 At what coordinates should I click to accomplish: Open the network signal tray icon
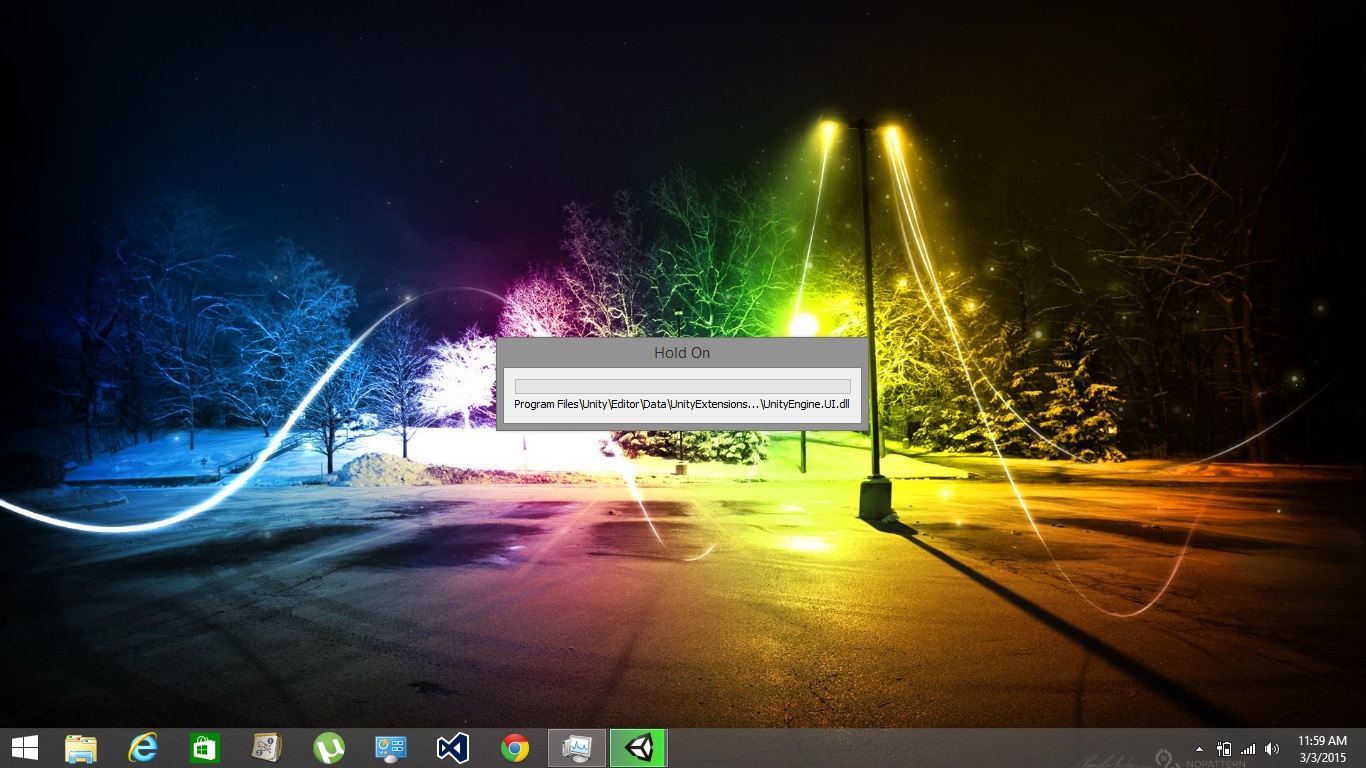(x=1247, y=748)
